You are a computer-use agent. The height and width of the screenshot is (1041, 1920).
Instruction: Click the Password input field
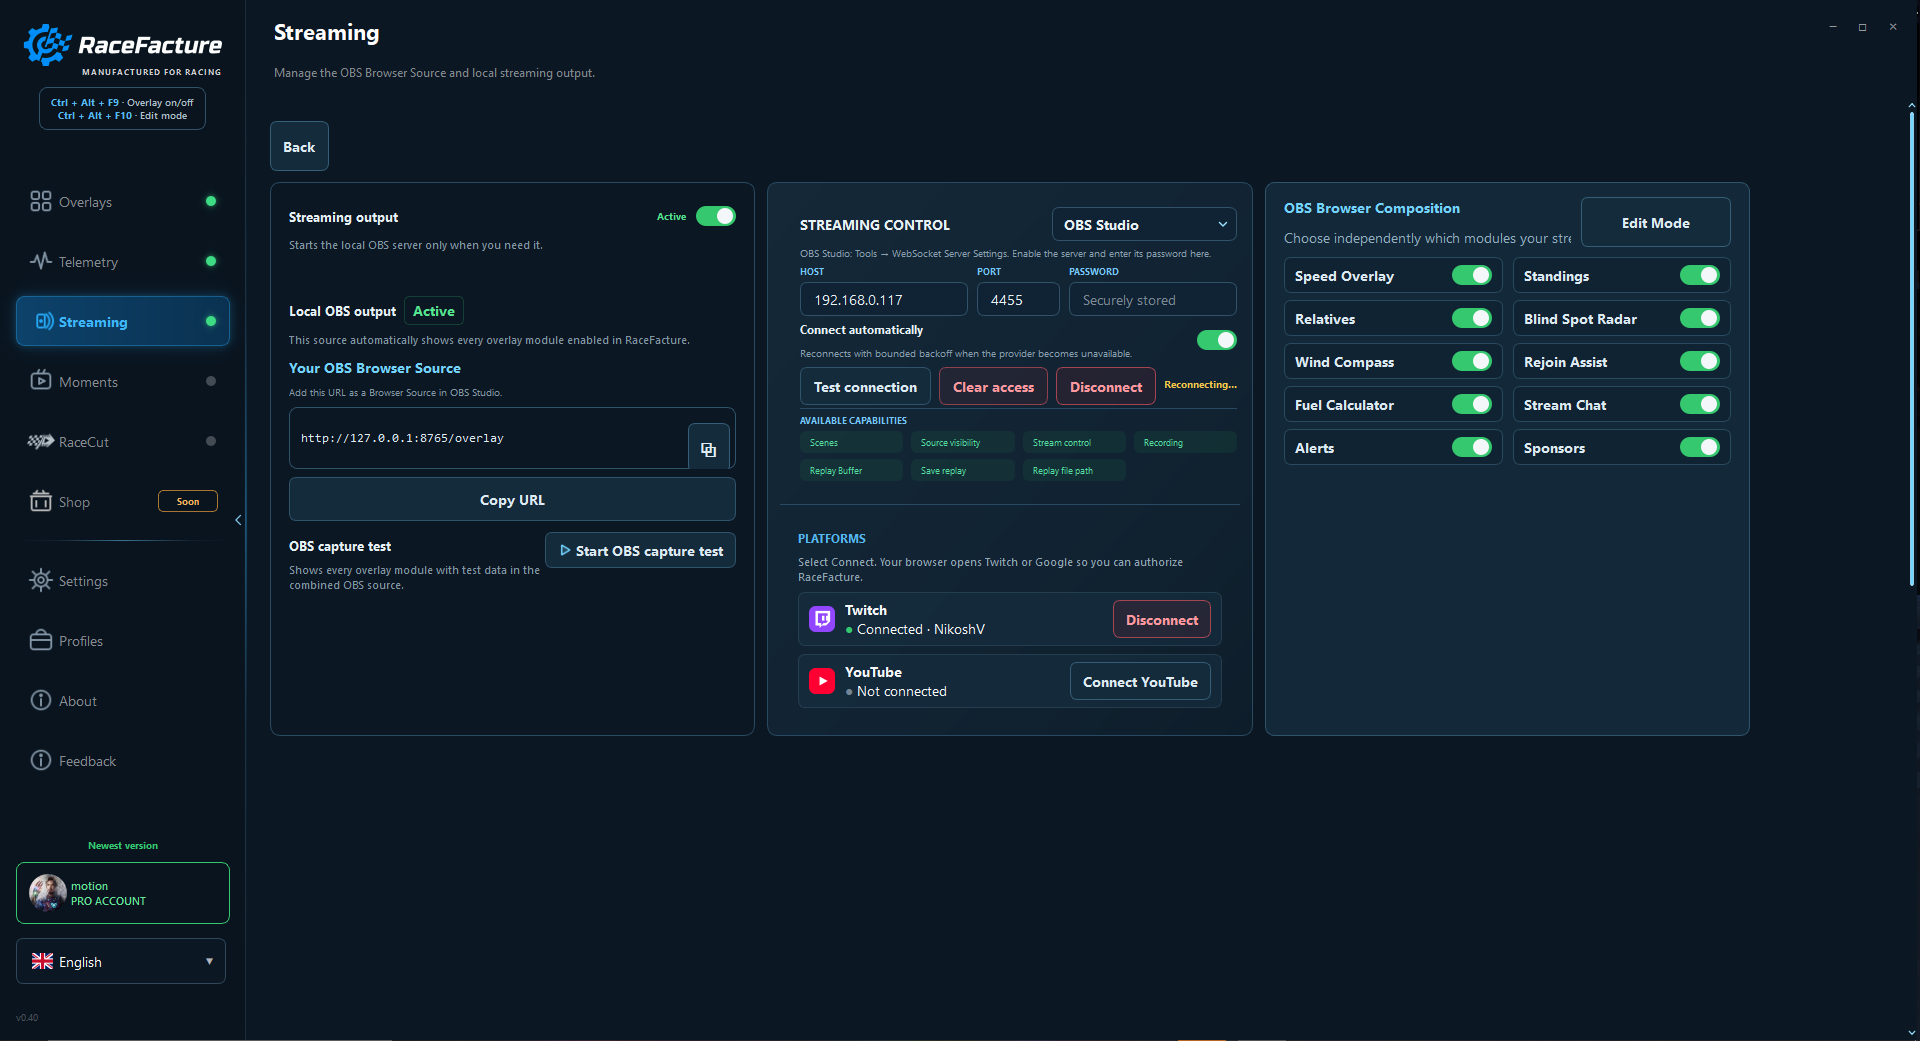(x=1152, y=299)
